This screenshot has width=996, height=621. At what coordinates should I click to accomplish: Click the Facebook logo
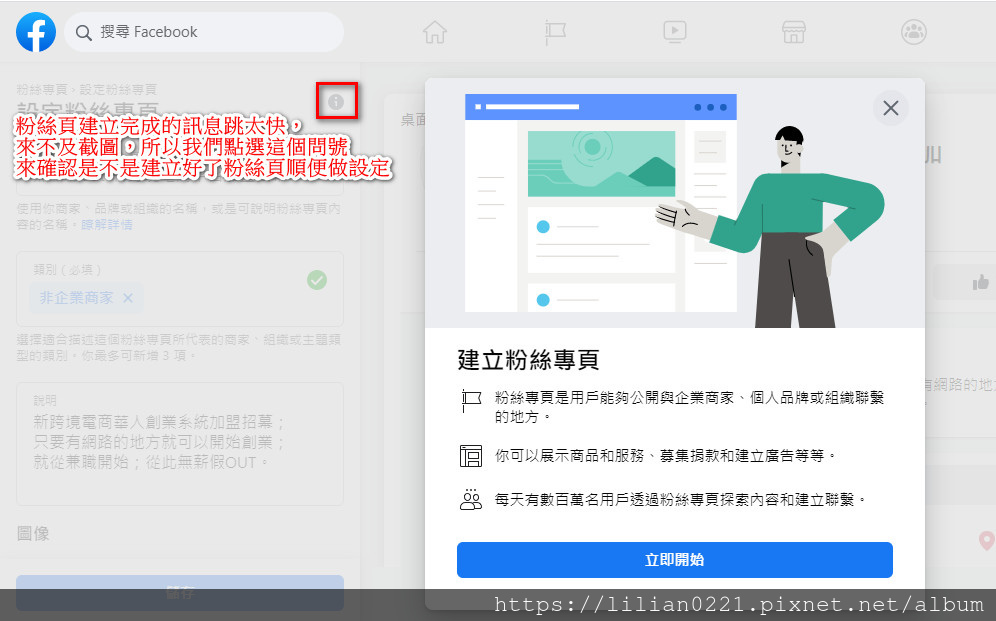pyautogui.click(x=36, y=32)
